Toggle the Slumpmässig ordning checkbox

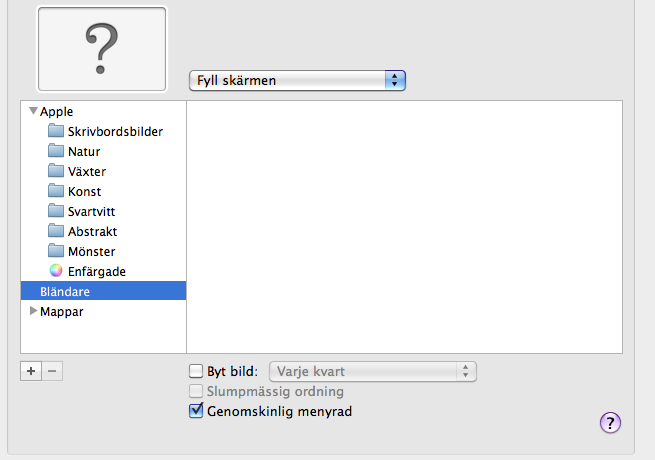(x=196, y=392)
